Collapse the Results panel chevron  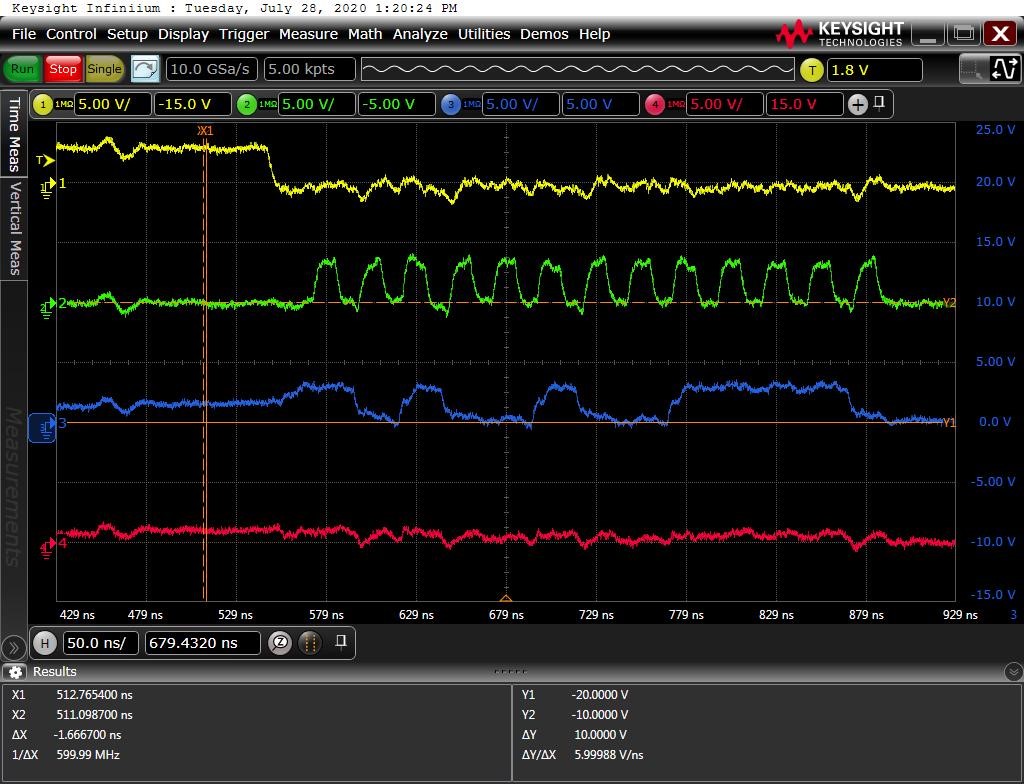click(1013, 672)
